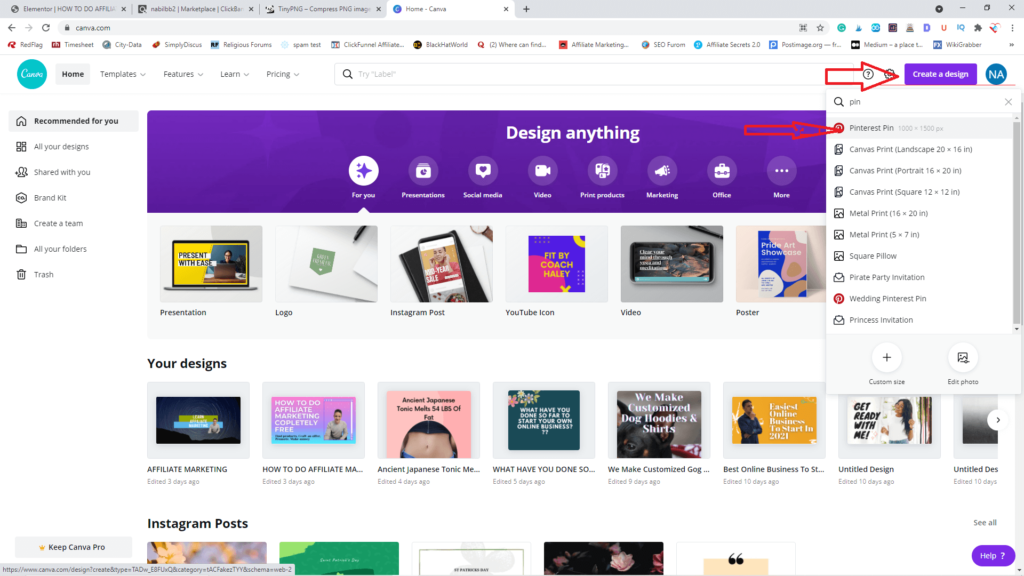Bookmark this page with the star
1024x576 pixels.
[820, 27]
